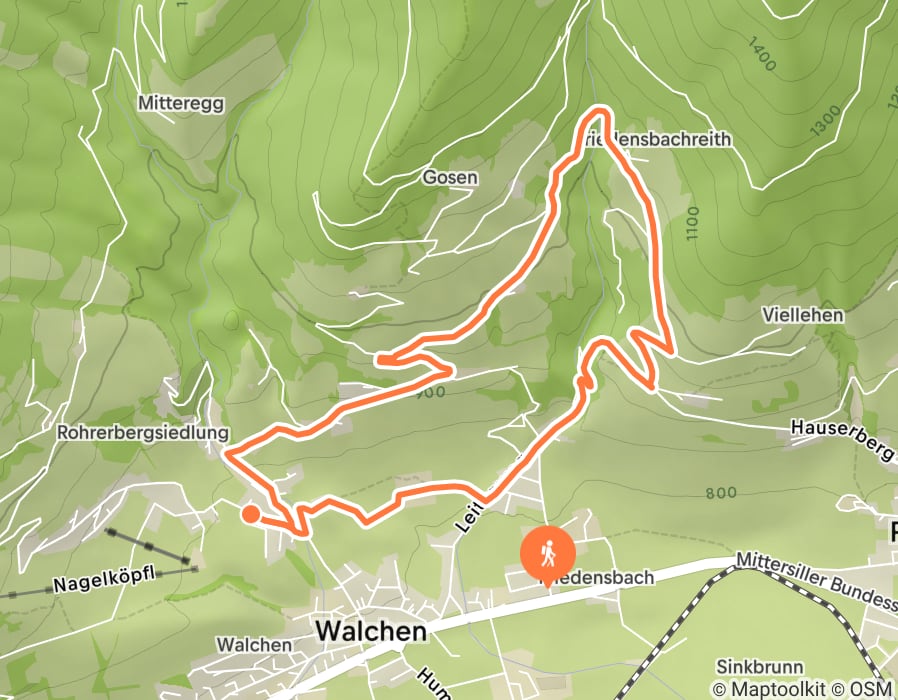Click the Viellehen place label

802,314
